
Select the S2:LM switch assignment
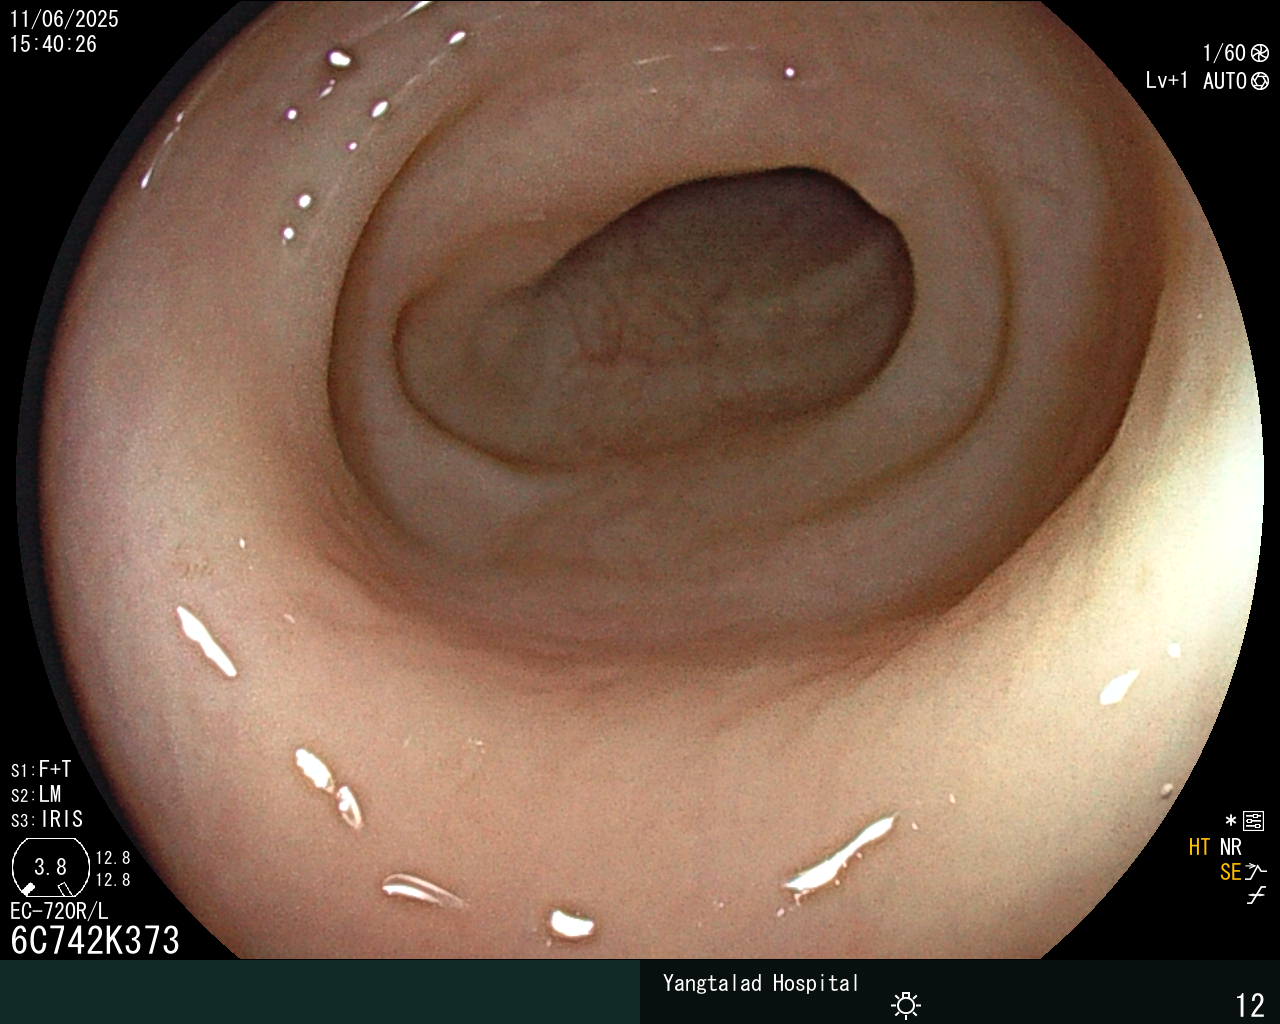coord(36,795)
